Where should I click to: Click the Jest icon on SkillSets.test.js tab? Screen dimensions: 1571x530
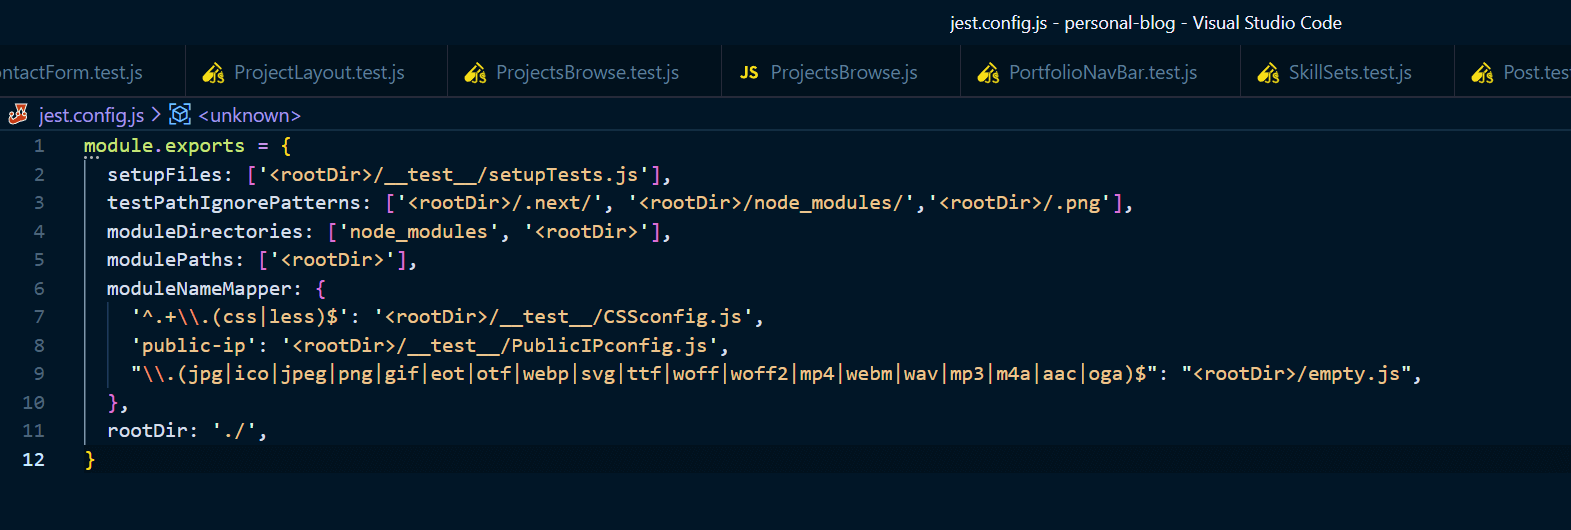coord(1268,73)
